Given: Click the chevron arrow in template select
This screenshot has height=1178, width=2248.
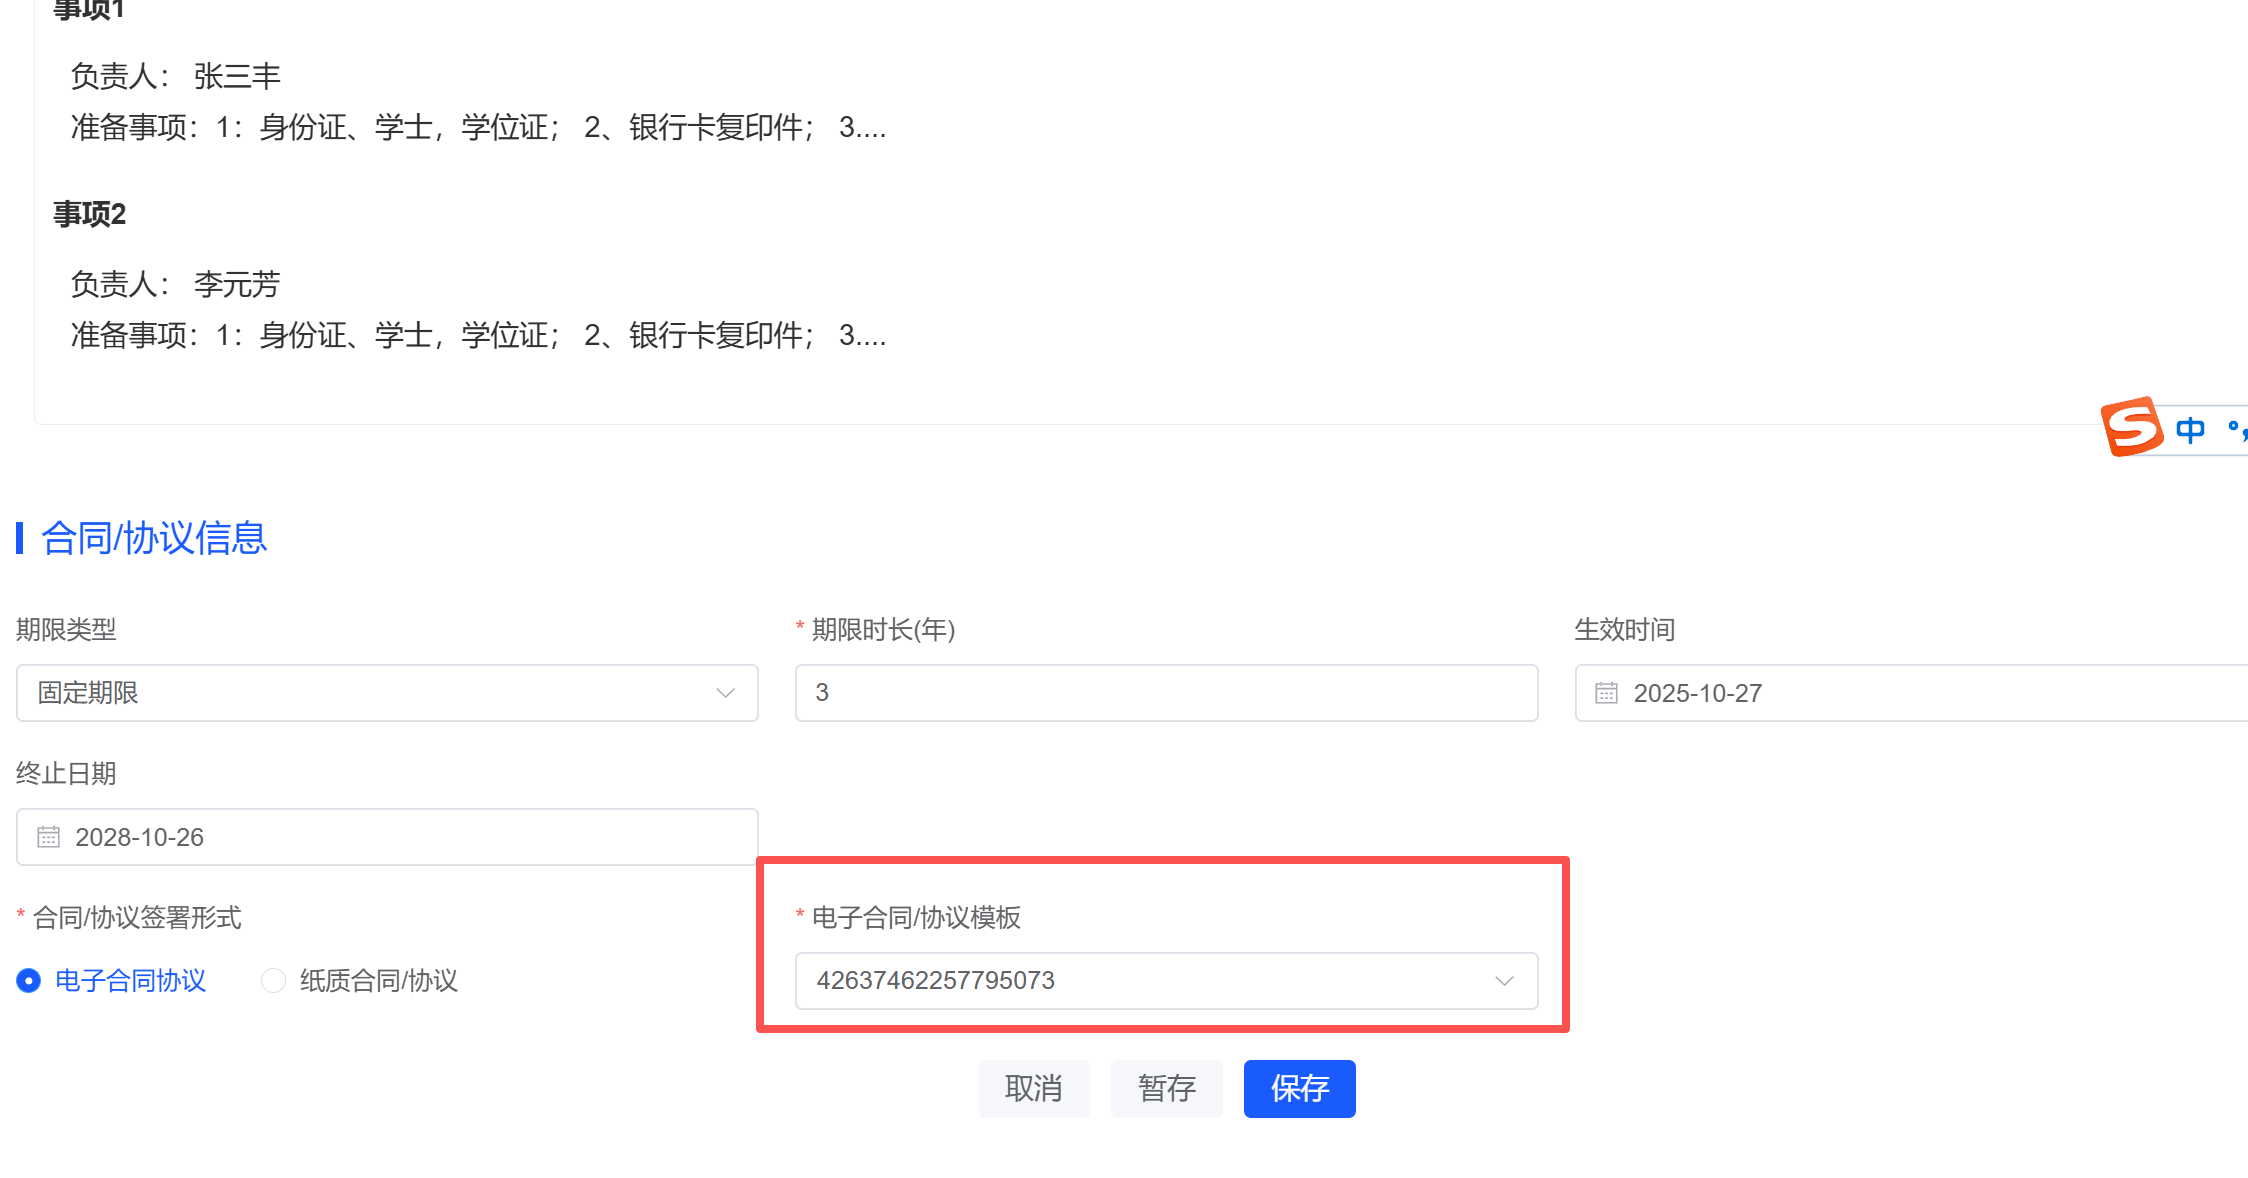Looking at the screenshot, I should coord(1504,981).
